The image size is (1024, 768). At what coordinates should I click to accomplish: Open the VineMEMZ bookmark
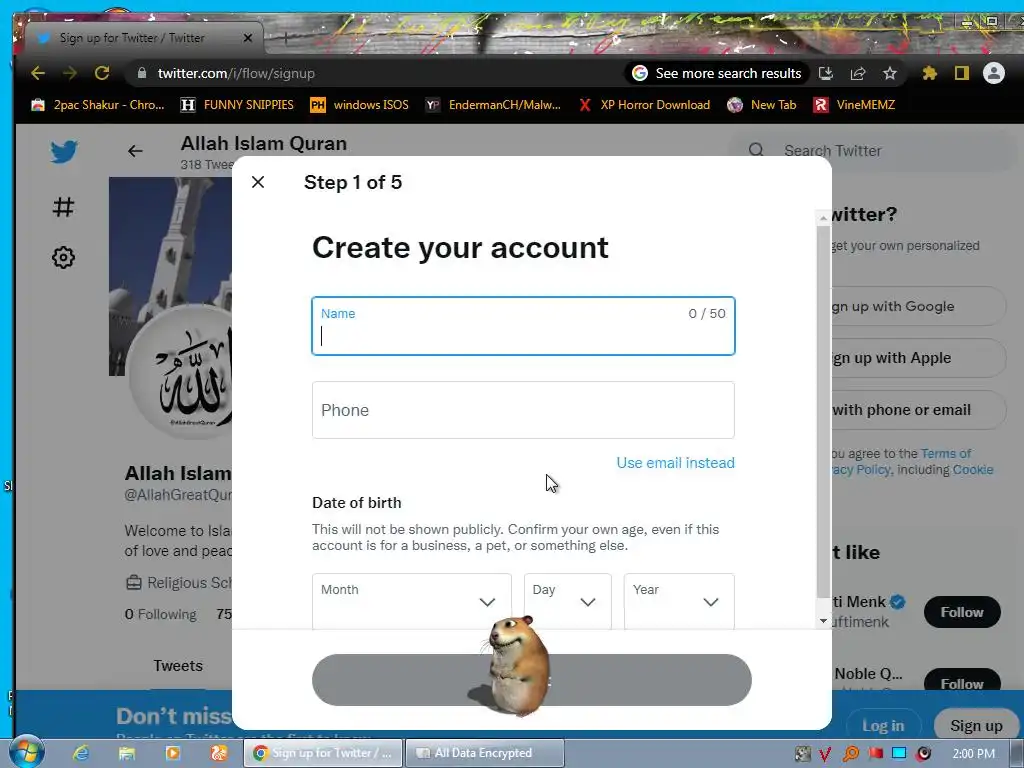tap(854, 104)
